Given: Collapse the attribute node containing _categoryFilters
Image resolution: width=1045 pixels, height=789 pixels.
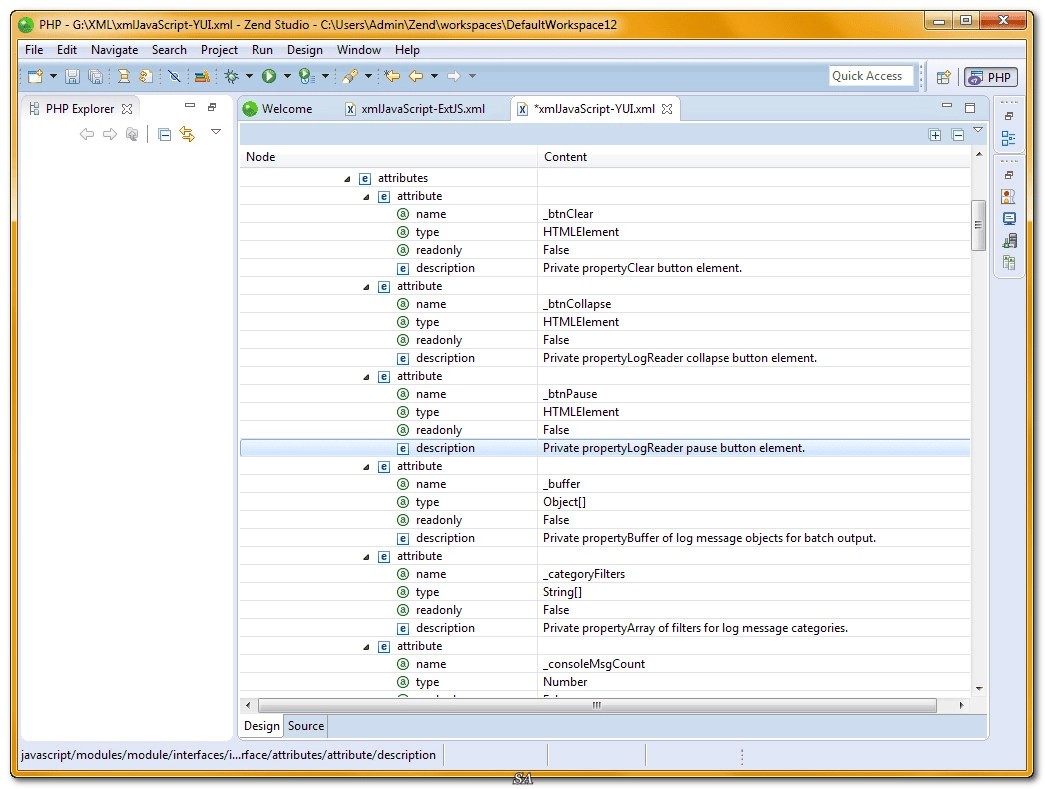Looking at the screenshot, I should click(366, 556).
